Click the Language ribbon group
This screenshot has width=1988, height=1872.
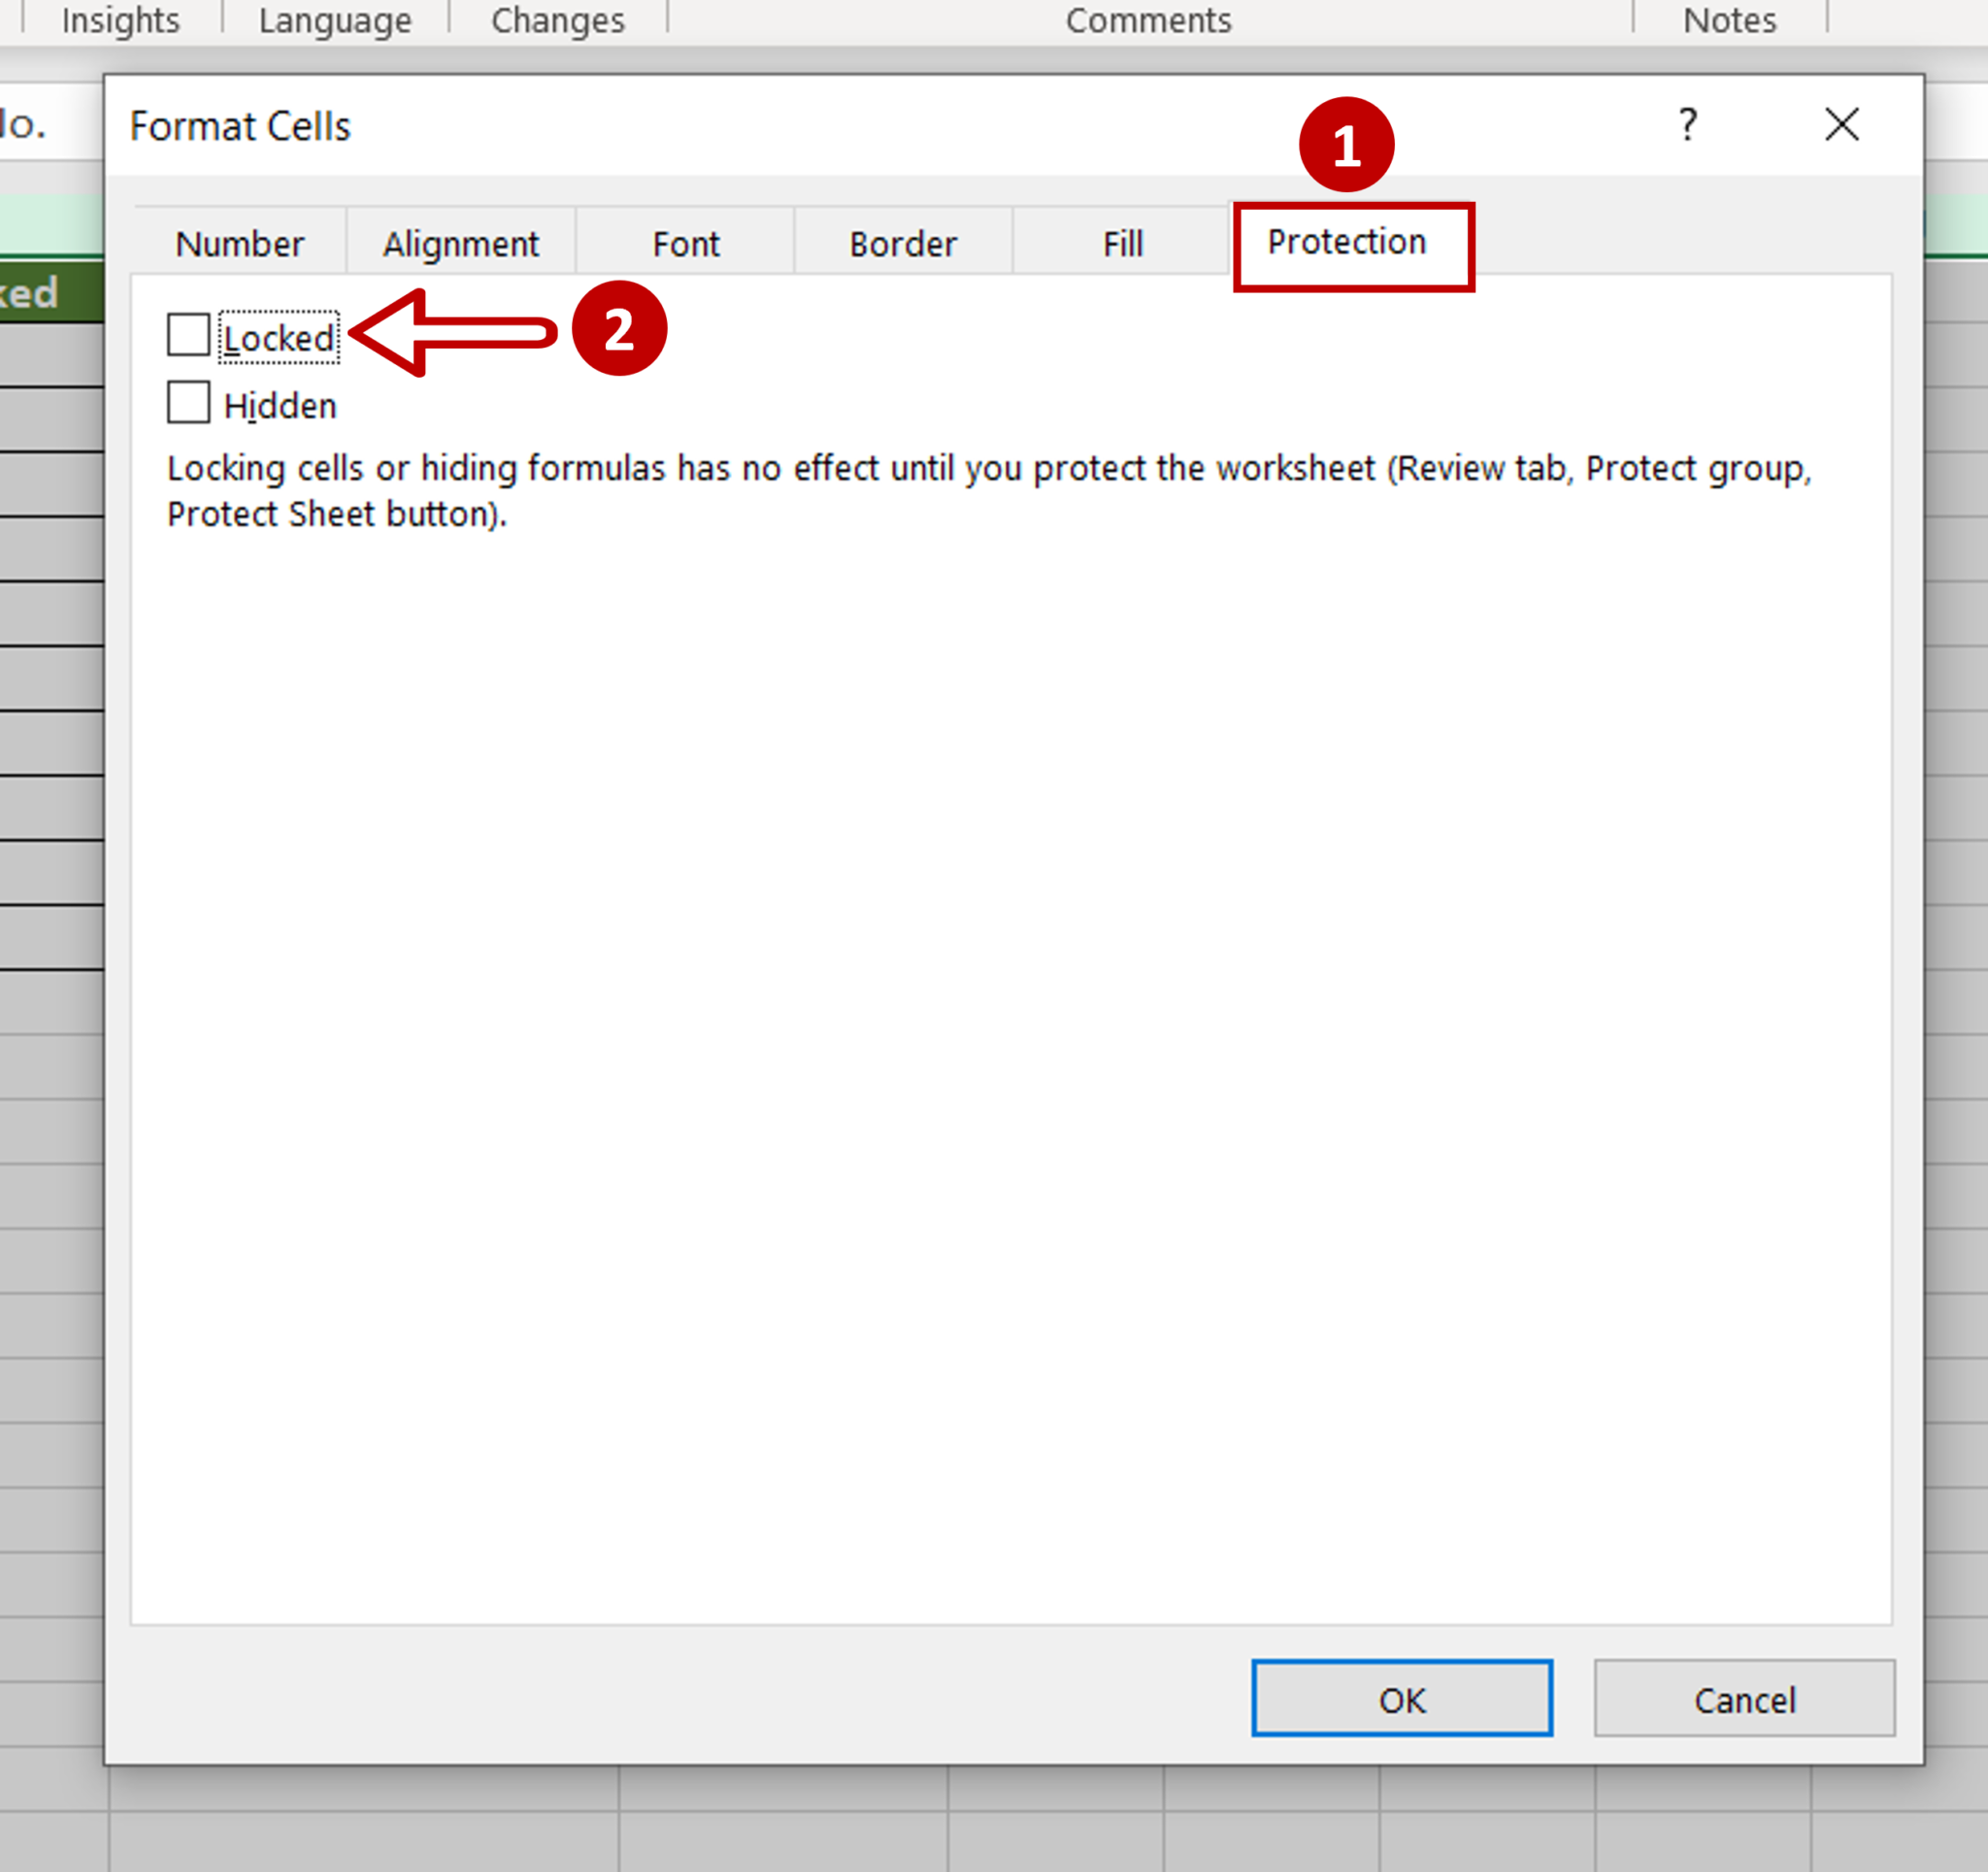[335, 20]
